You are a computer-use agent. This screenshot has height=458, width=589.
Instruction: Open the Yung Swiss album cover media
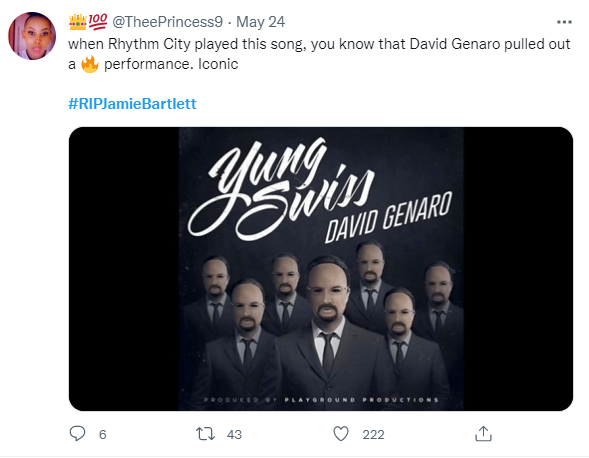click(321, 269)
